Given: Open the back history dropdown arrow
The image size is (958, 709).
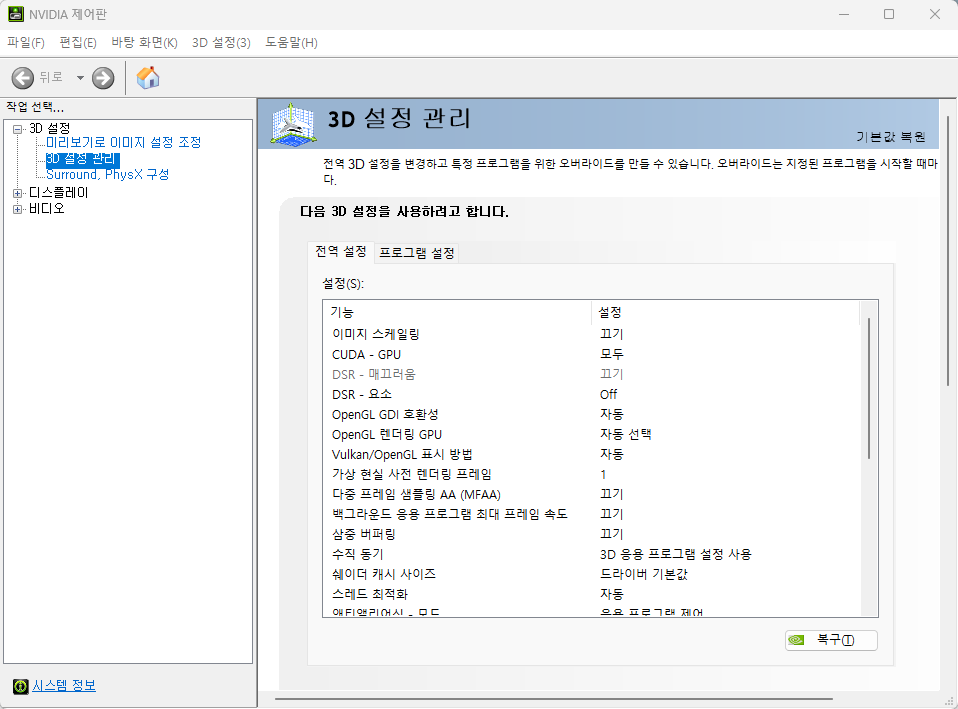Looking at the screenshot, I should [80, 78].
